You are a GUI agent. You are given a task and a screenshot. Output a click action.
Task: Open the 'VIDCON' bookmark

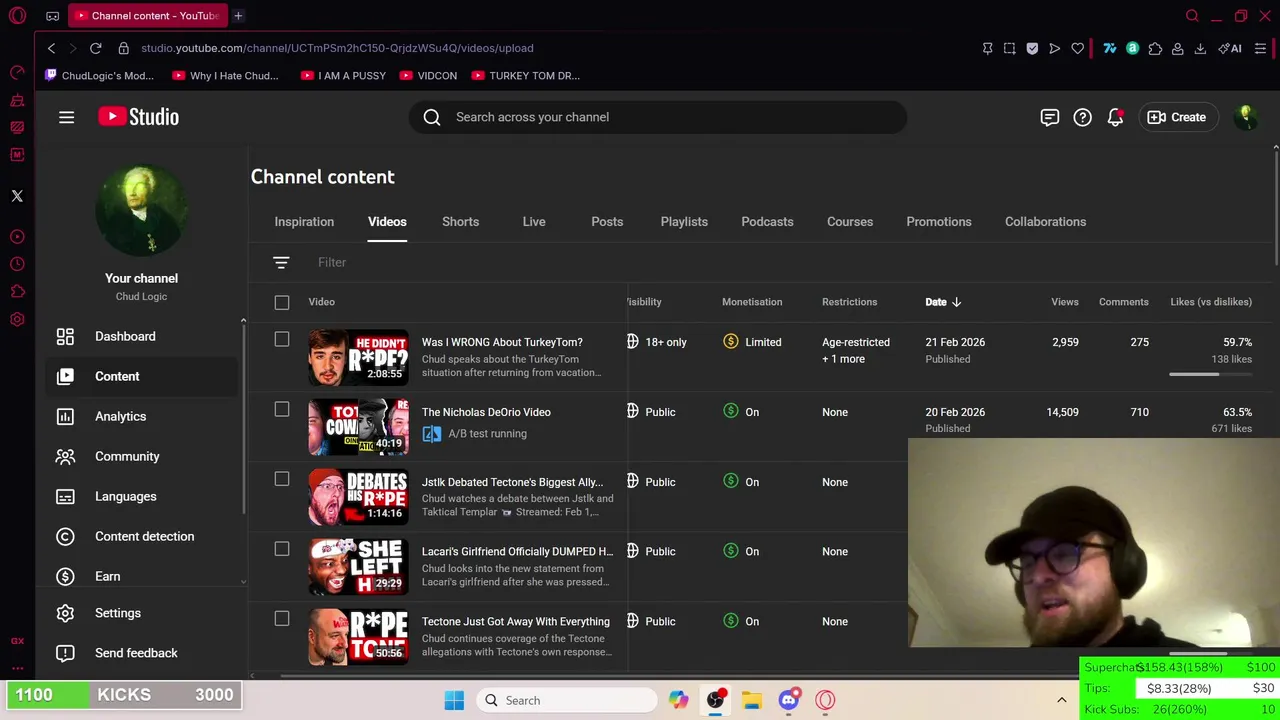tap(428, 76)
